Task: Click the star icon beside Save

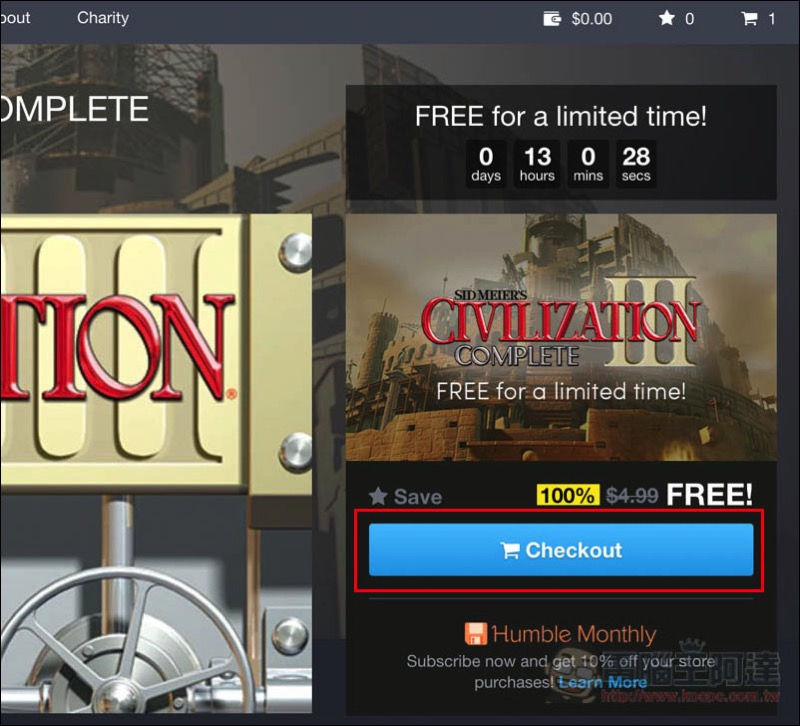Action: (378, 496)
